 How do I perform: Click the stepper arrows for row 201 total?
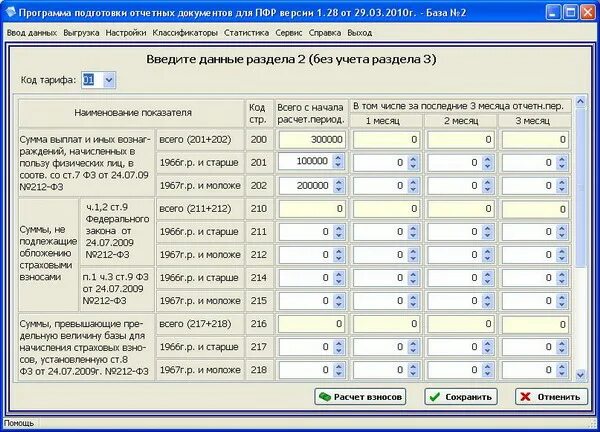[338, 161]
